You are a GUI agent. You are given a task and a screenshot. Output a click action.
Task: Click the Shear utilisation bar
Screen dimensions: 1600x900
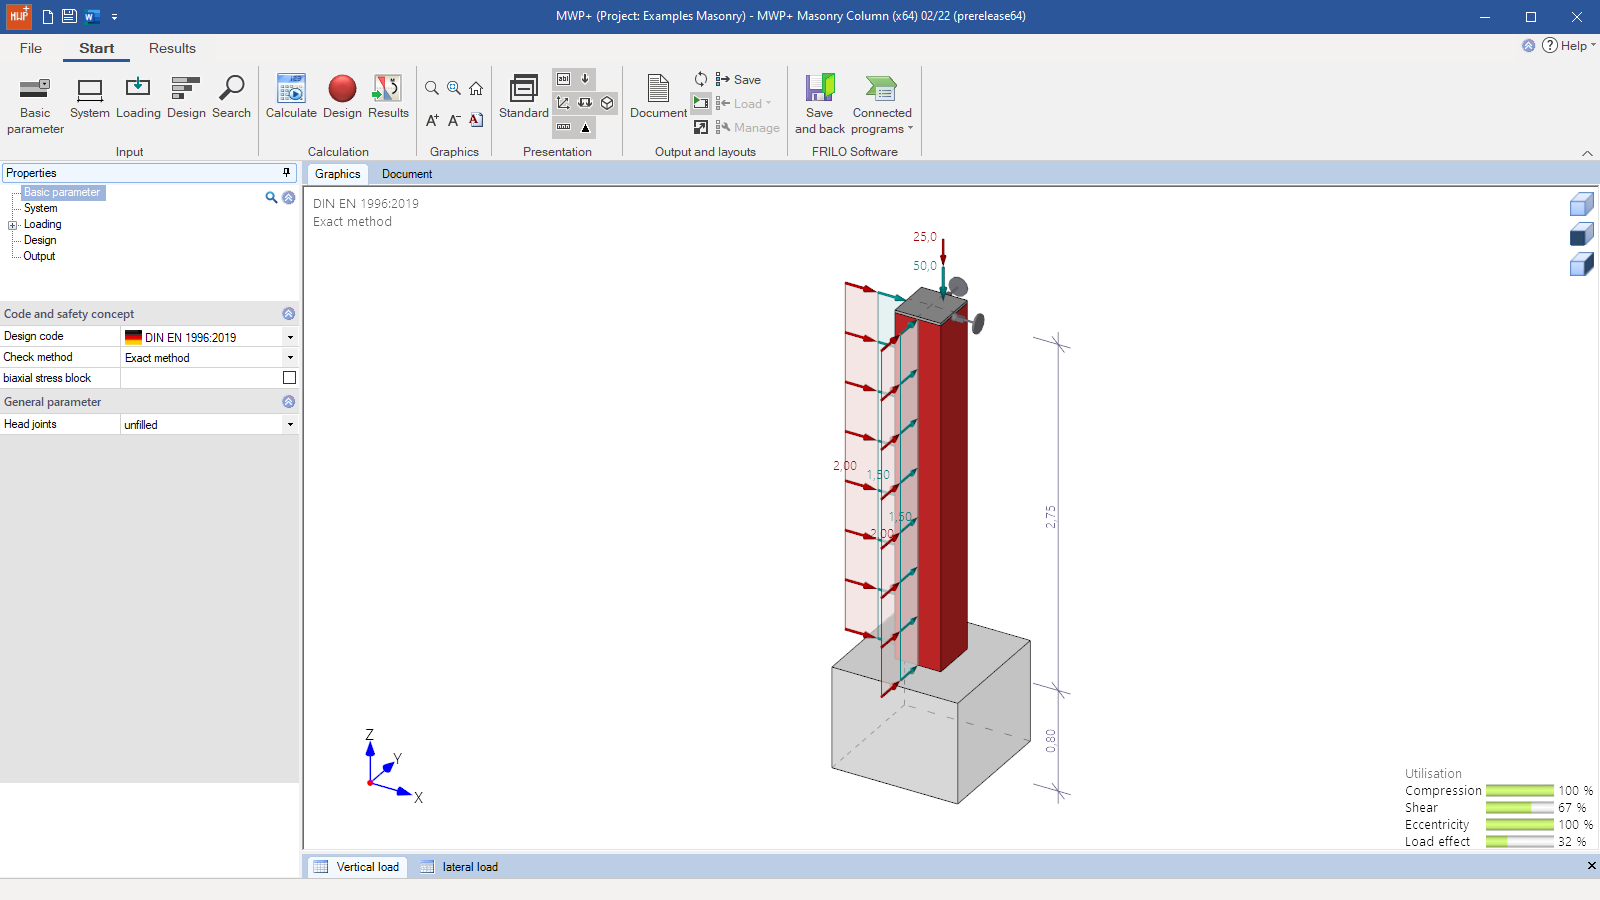pos(1519,808)
